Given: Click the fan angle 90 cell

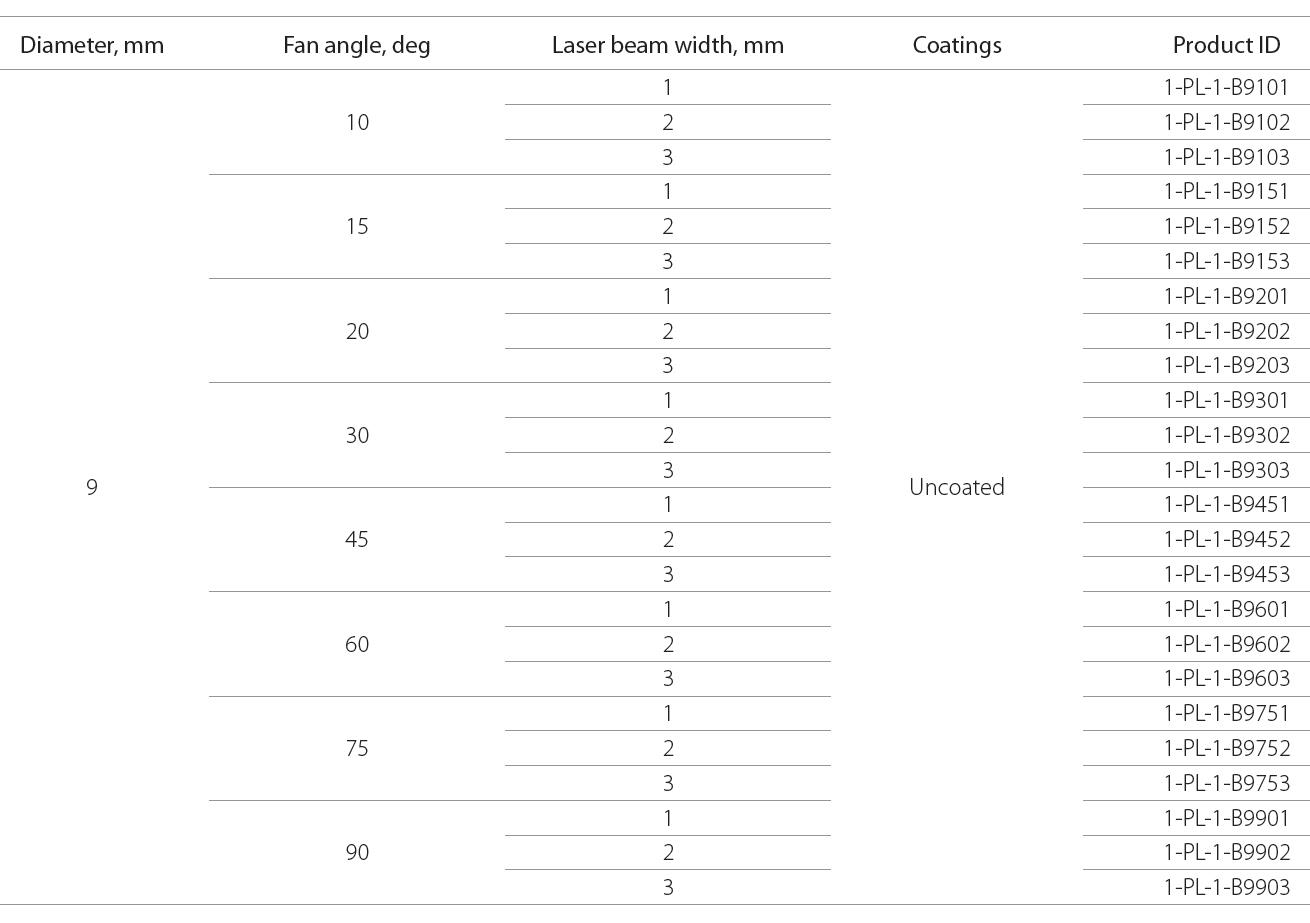Looking at the screenshot, I should (x=357, y=852).
